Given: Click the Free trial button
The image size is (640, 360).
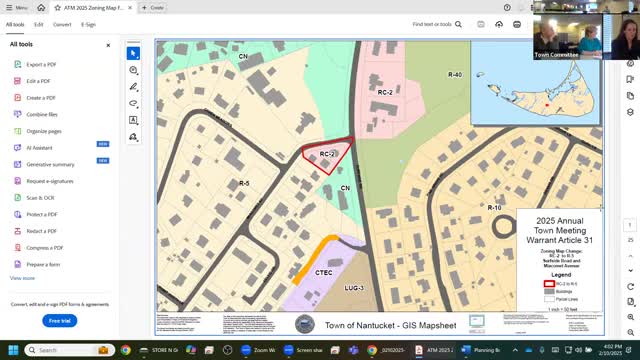Looking at the screenshot, I should coord(60,321).
